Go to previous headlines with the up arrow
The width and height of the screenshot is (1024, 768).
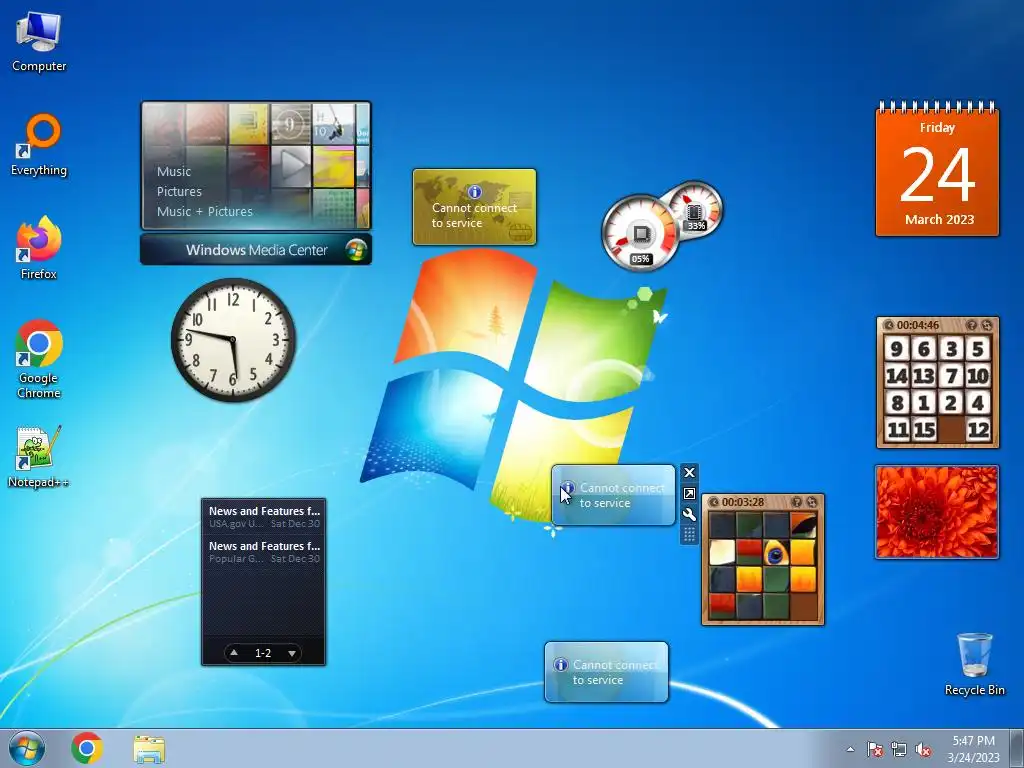[234, 652]
